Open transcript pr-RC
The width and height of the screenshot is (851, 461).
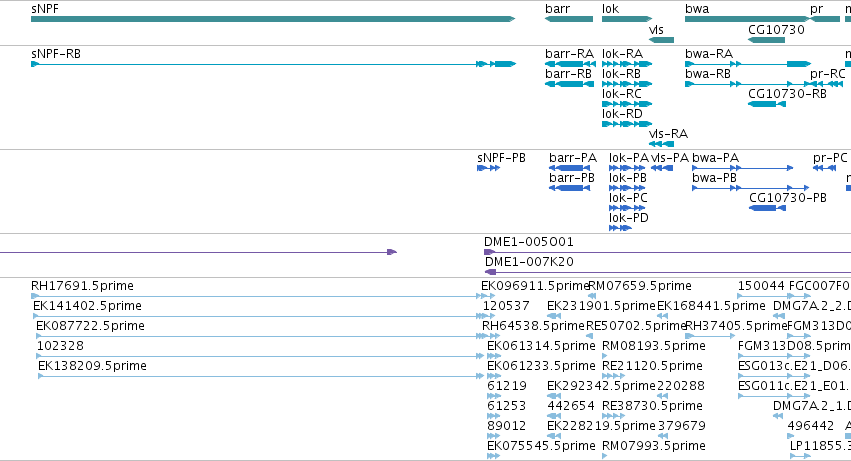(828, 73)
